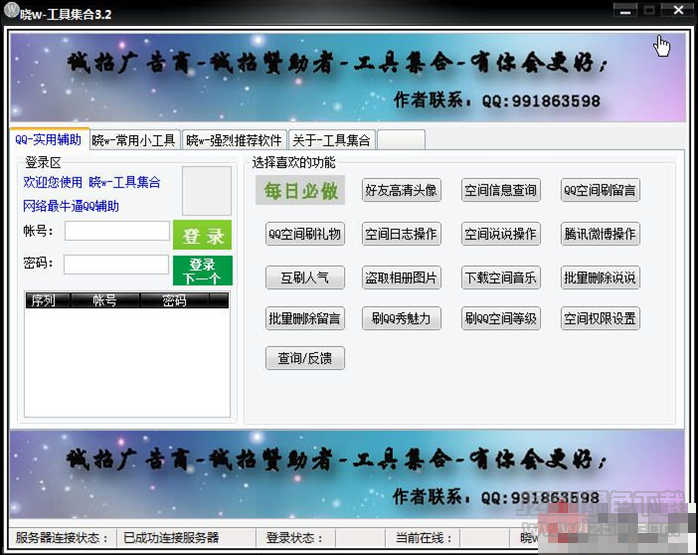
Task: Click the 下载空间音乐 button
Action: (x=500, y=278)
